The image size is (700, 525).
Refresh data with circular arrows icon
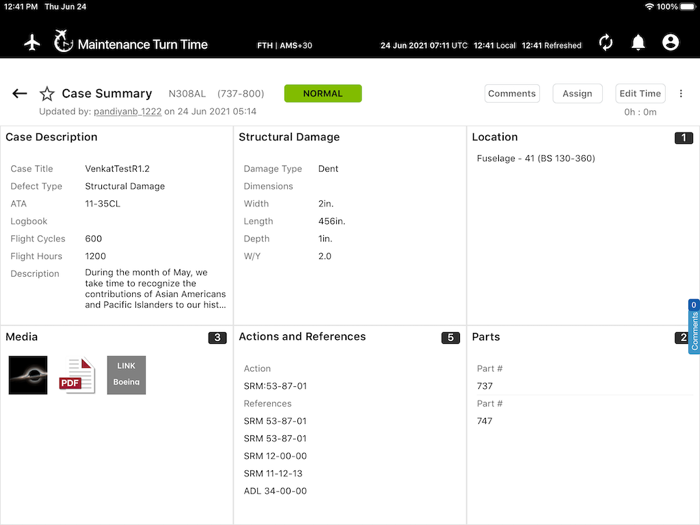606,42
